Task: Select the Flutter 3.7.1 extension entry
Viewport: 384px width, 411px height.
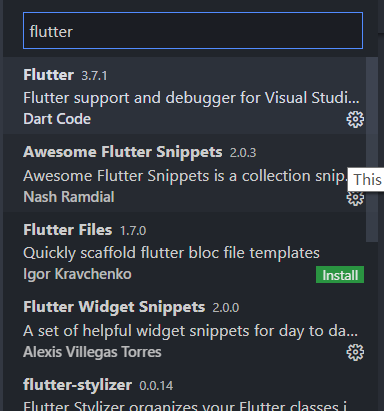Action: click(x=184, y=96)
